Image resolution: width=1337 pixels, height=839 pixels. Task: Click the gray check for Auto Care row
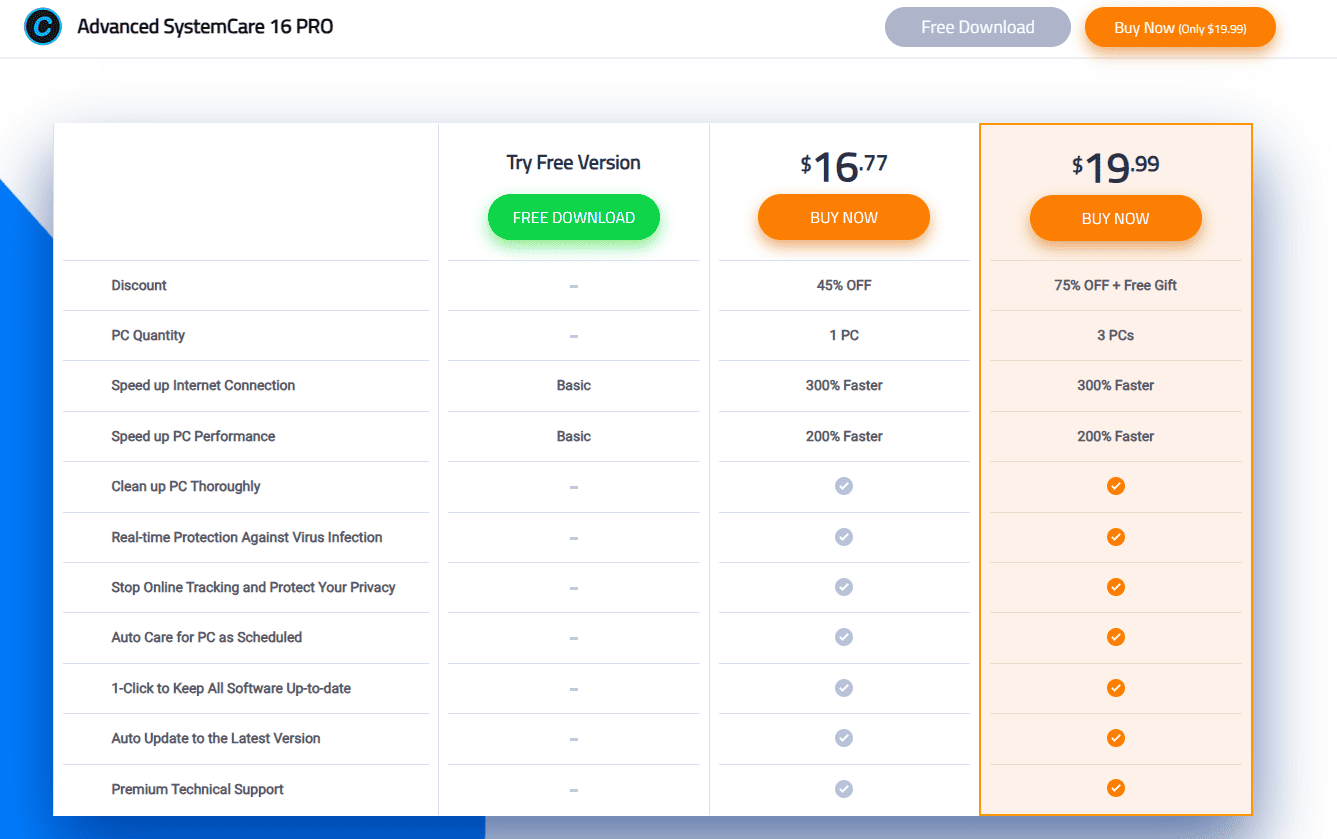point(844,637)
